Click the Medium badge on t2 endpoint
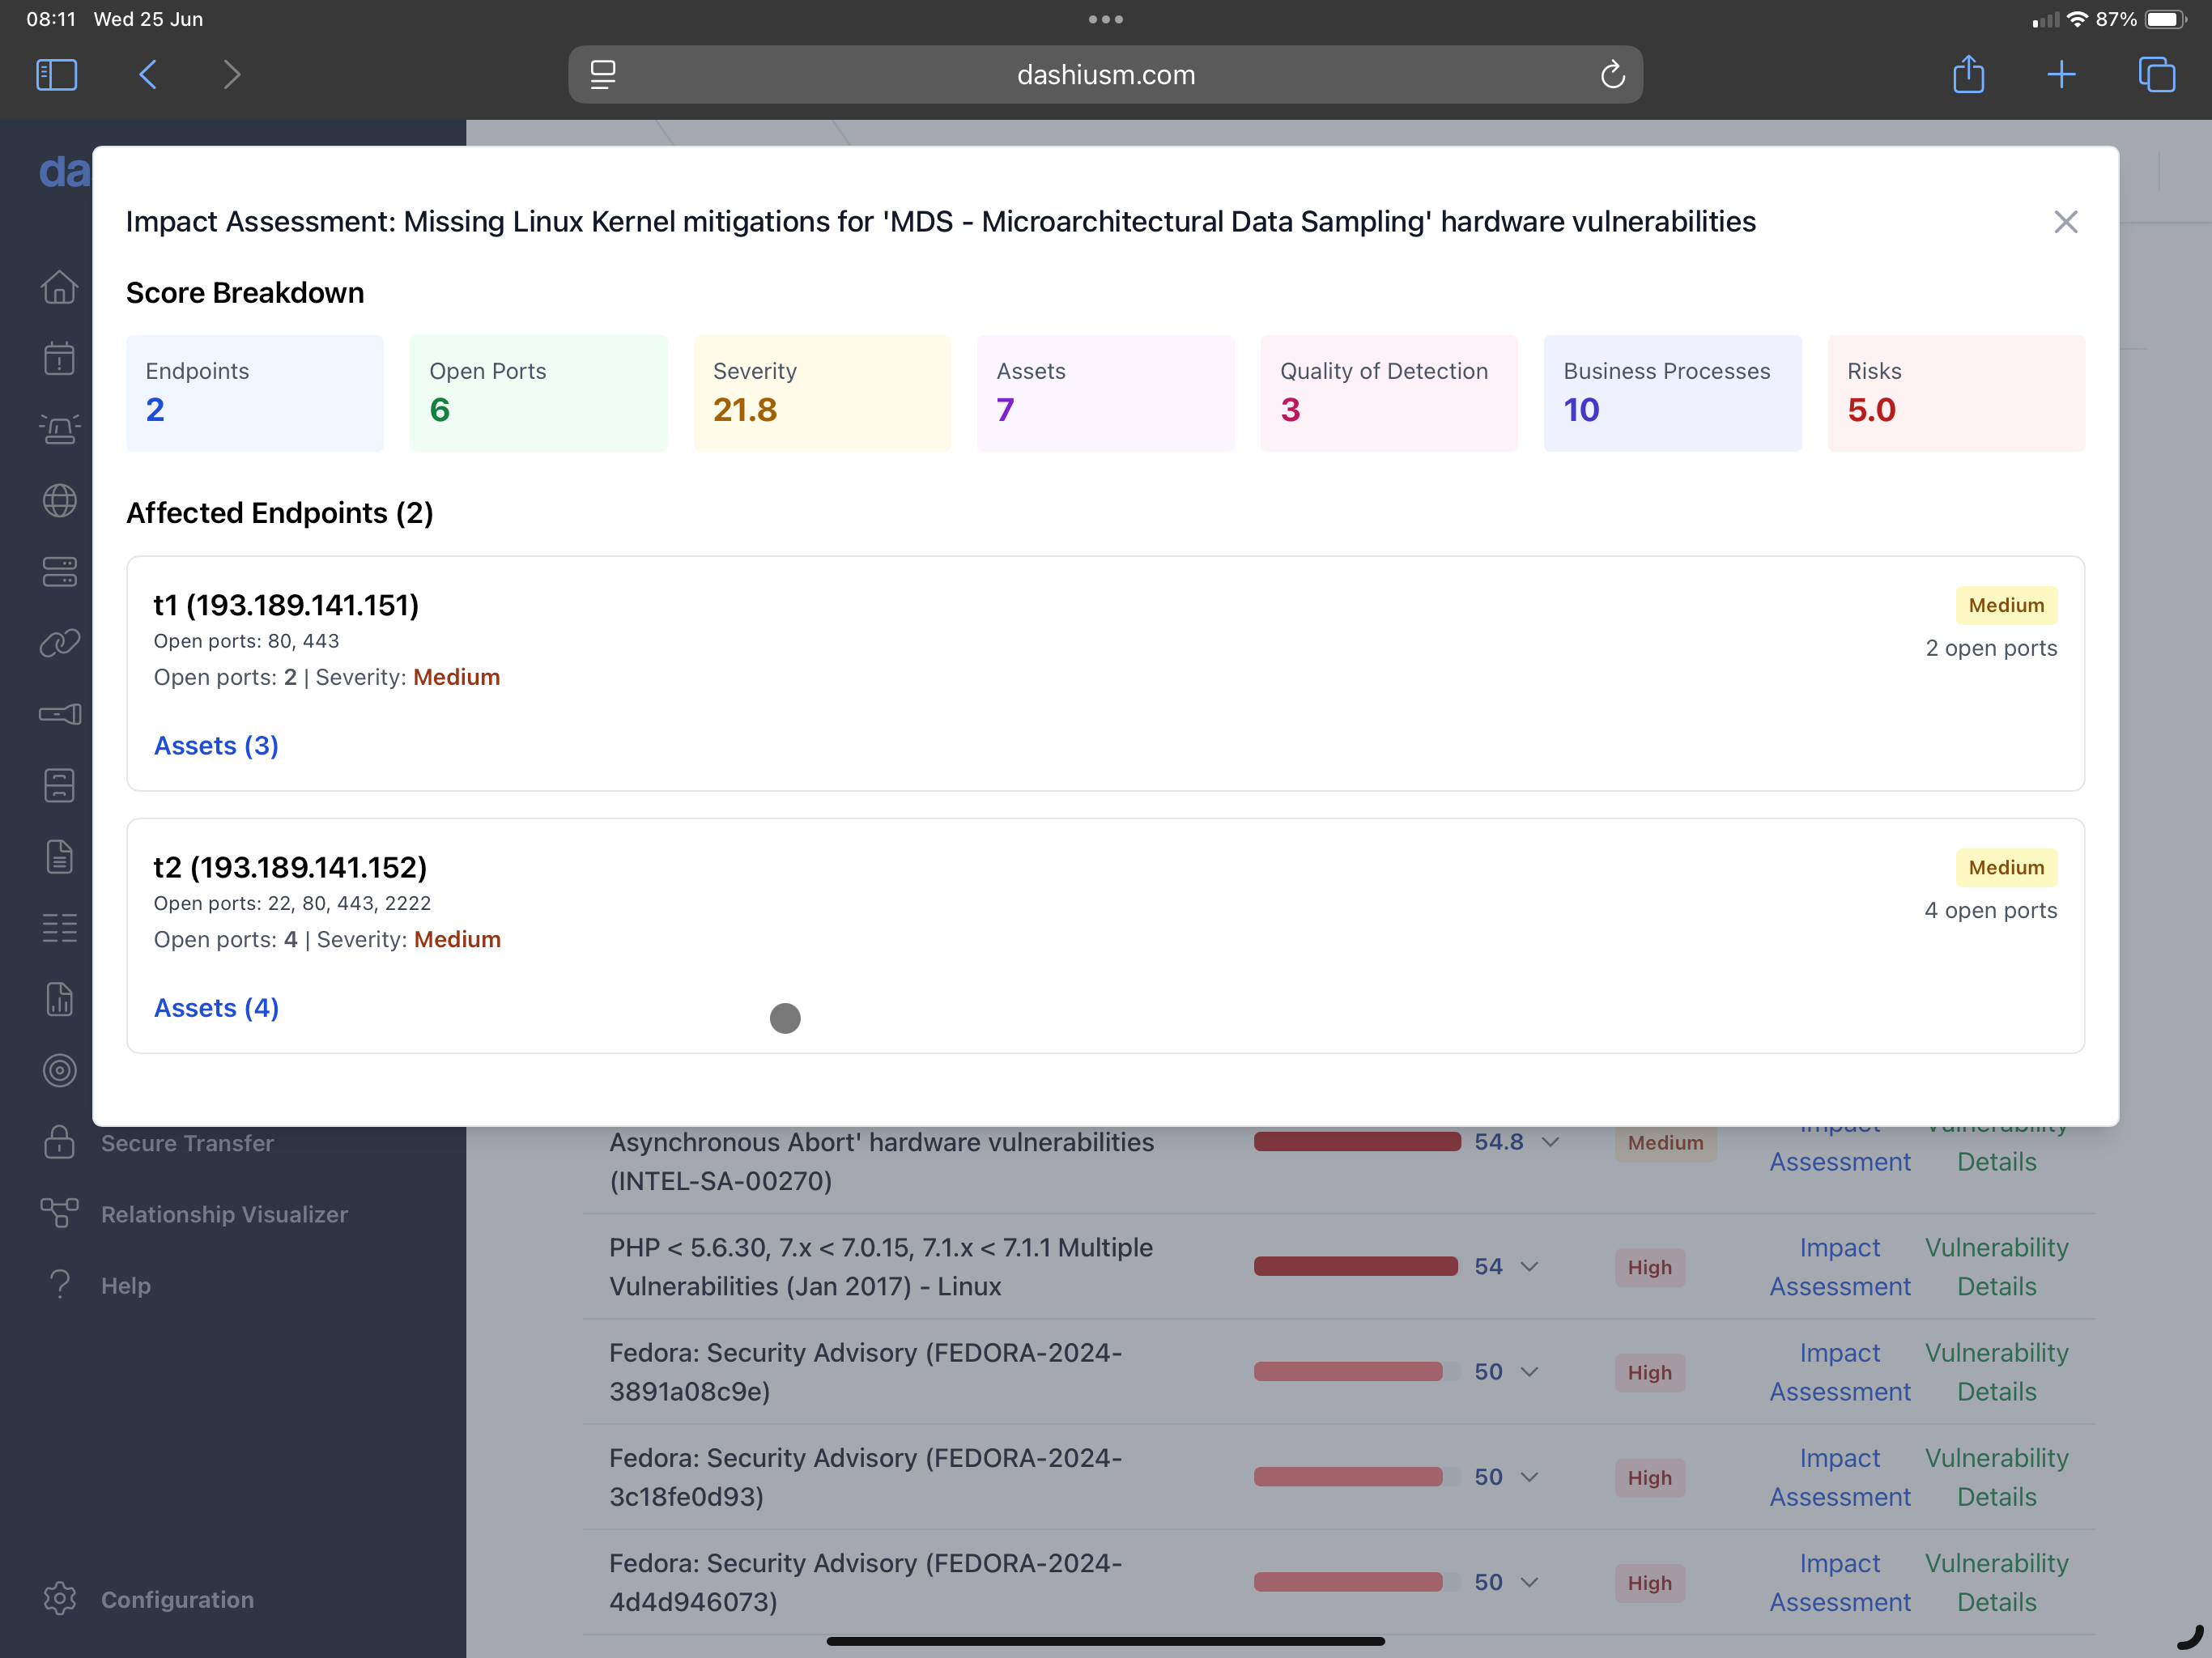Screen dimensions: 2212x1658 click(2006, 867)
